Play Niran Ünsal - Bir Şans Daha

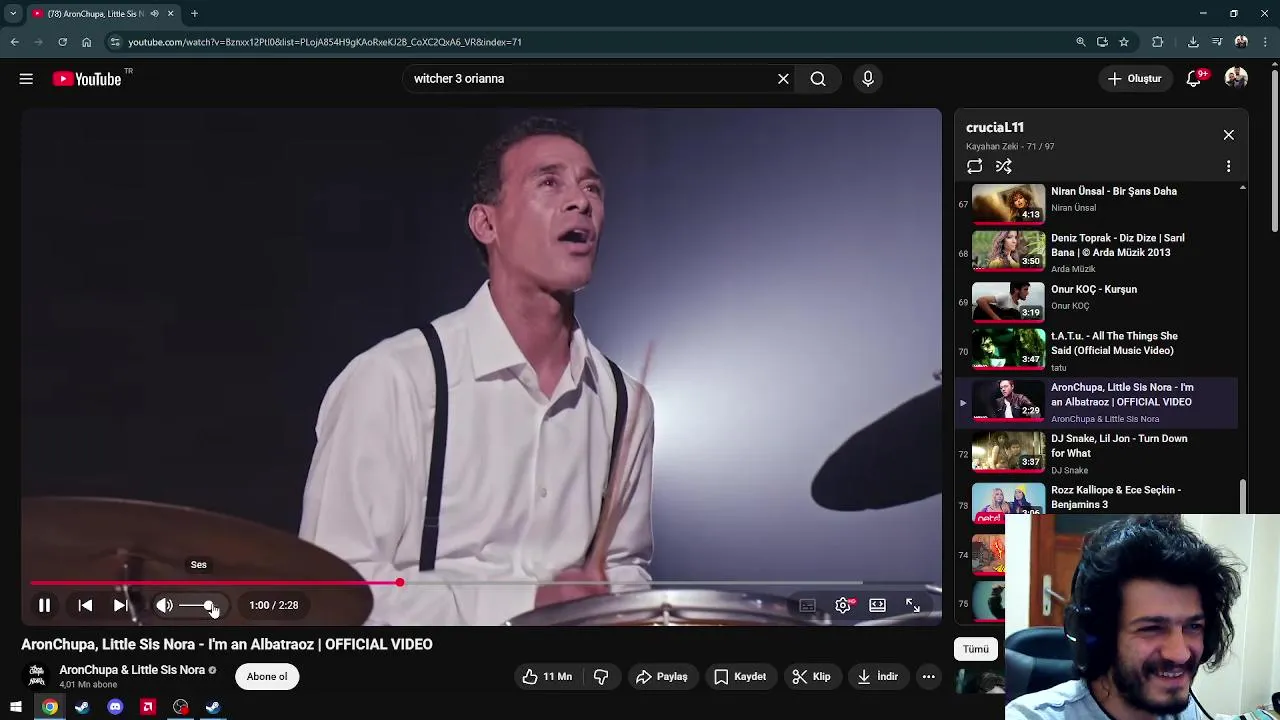pyautogui.click(x=1096, y=203)
